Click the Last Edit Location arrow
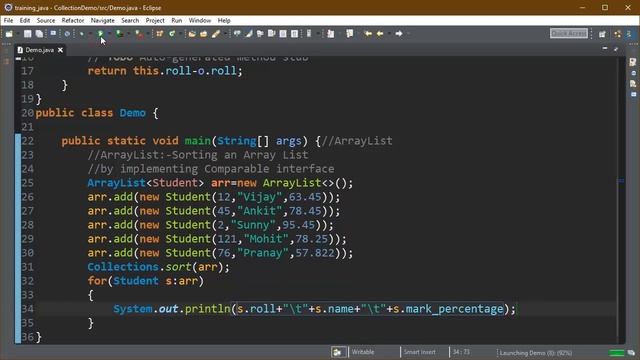The image size is (640, 360). click(x=368, y=33)
